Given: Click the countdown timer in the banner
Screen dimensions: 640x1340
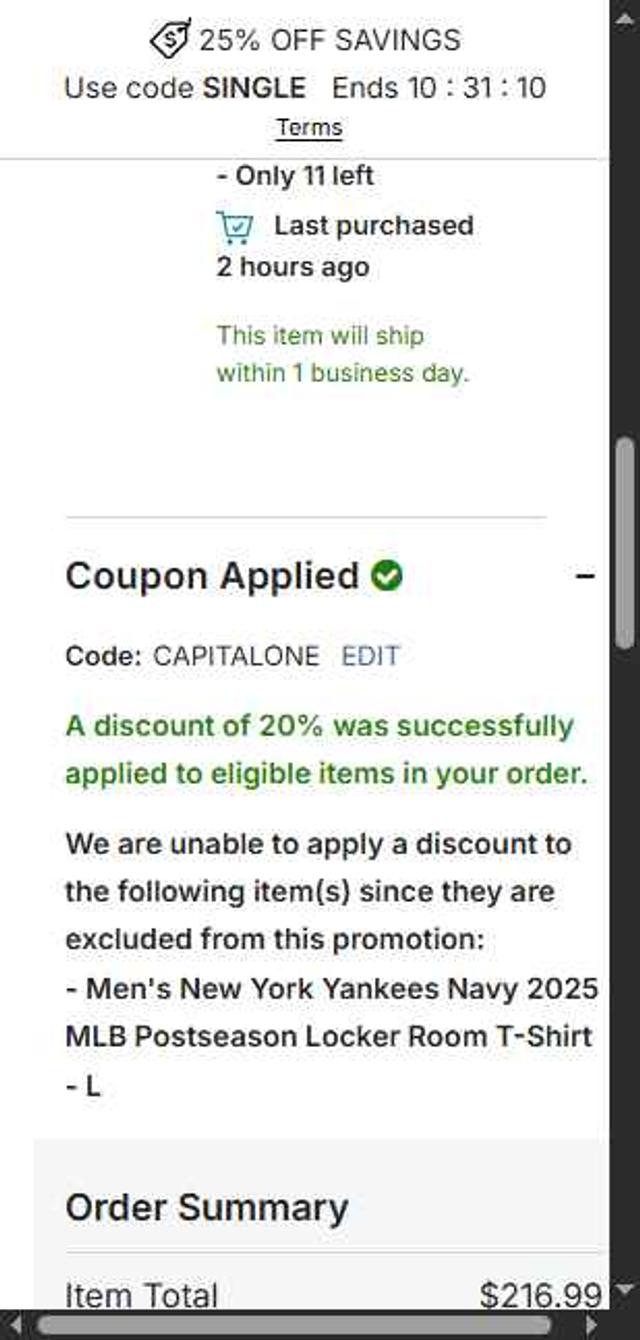Looking at the screenshot, I should pos(476,88).
